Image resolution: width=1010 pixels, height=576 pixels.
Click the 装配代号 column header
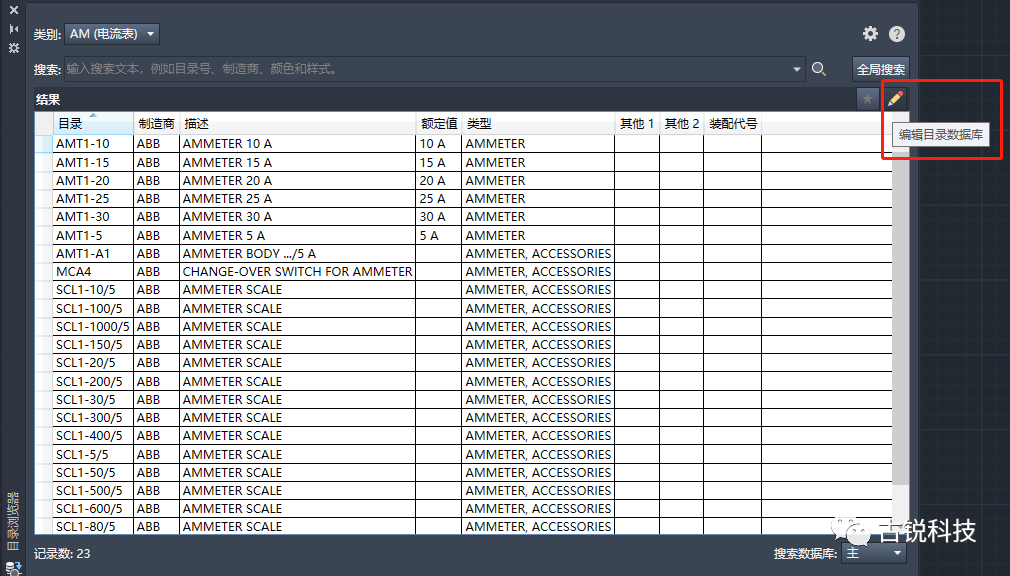pos(732,124)
